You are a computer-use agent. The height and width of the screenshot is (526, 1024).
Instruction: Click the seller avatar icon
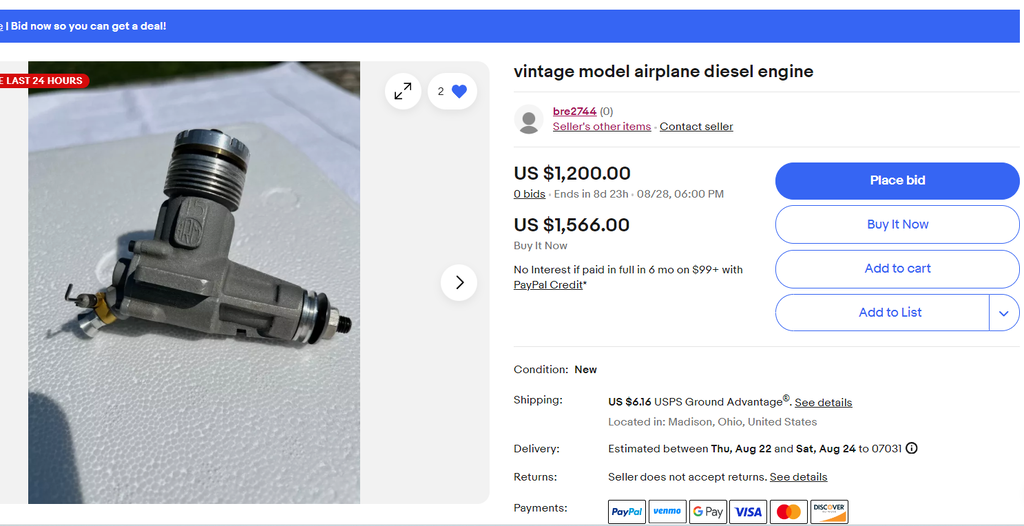click(x=529, y=119)
